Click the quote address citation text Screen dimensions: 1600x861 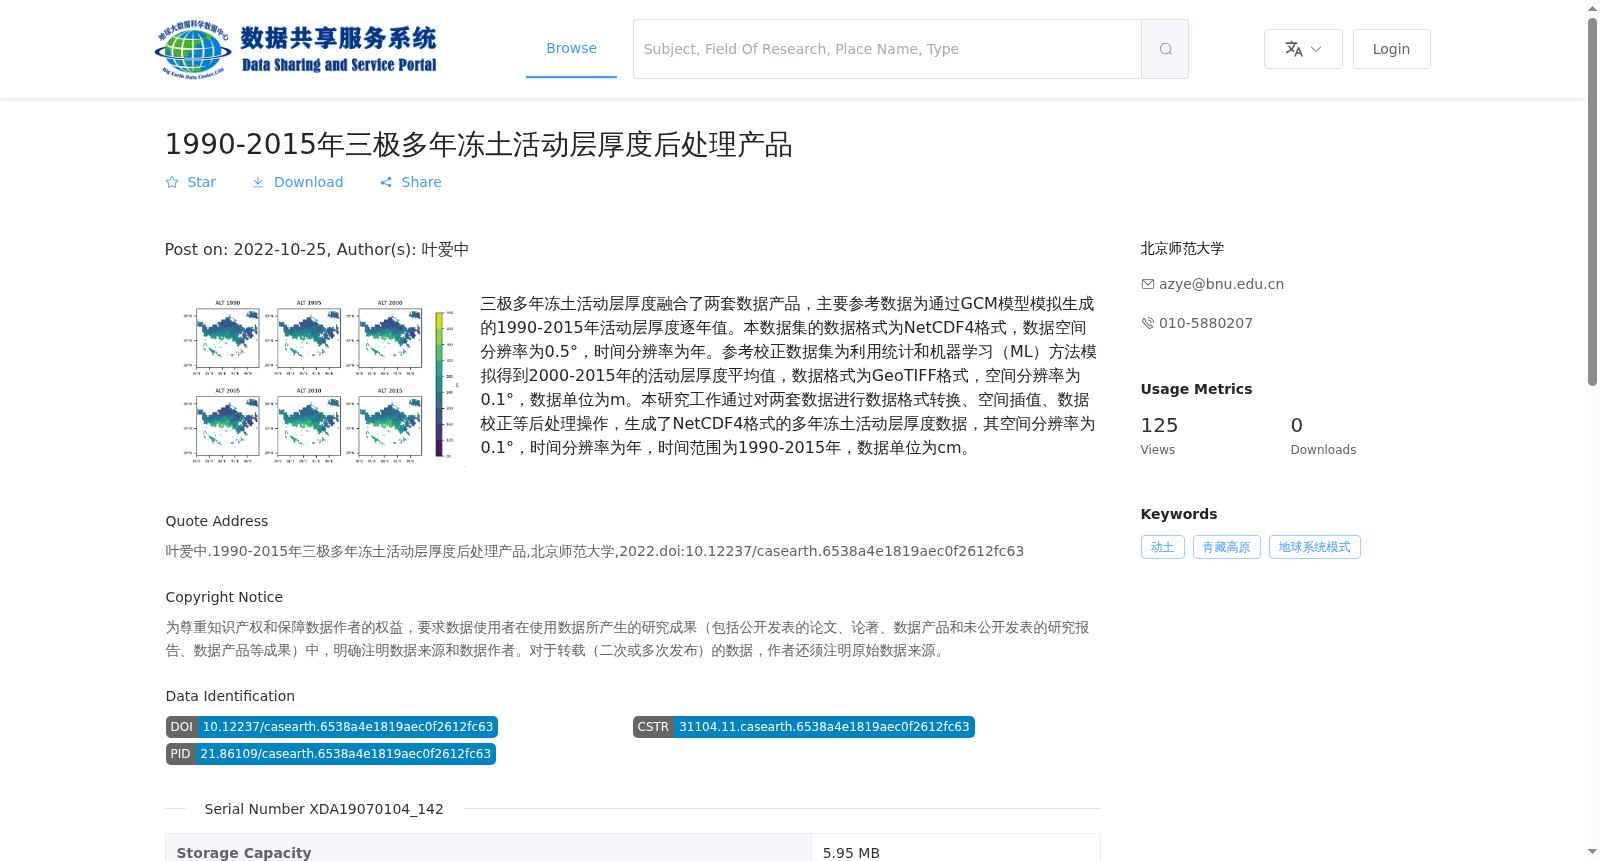(595, 551)
